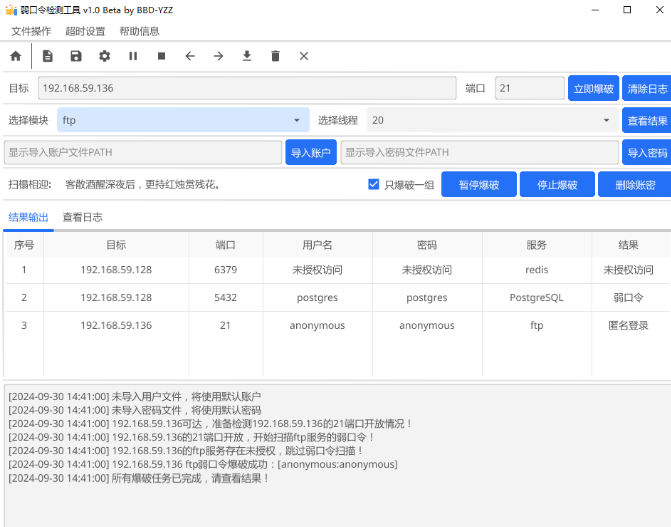Click the 立即爆破 button
671x527 pixels.
point(593,89)
